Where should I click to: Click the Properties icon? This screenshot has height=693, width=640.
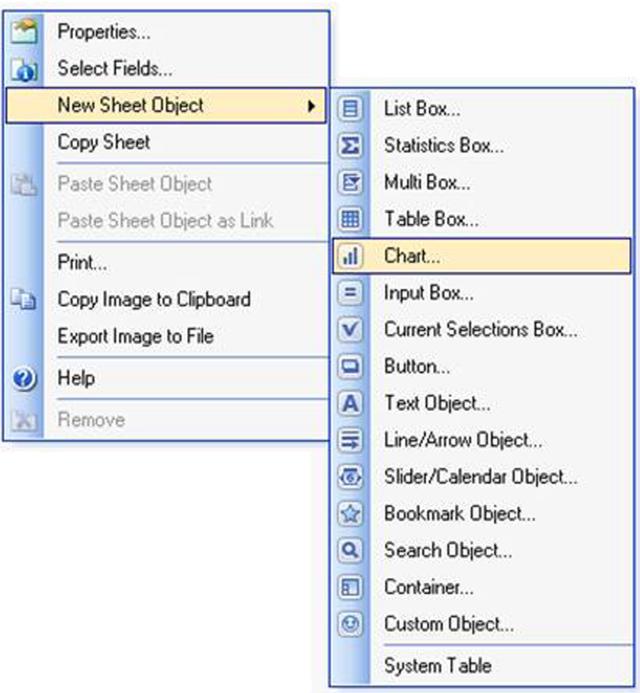coord(26,31)
